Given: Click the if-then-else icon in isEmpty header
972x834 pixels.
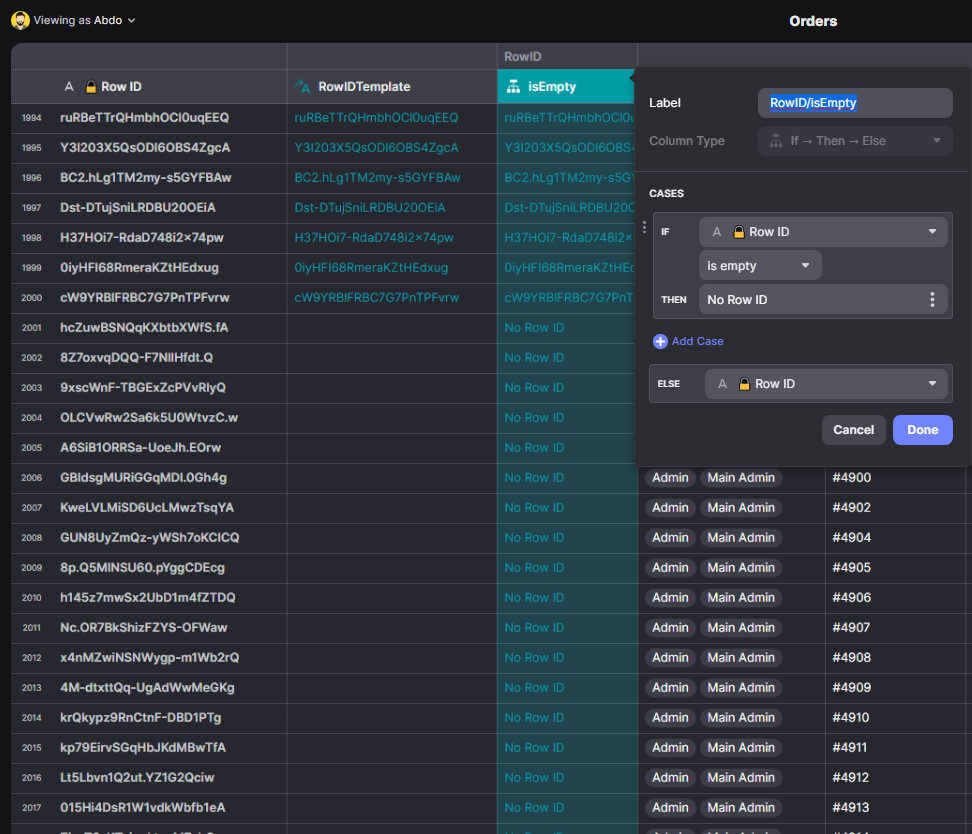Looking at the screenshot, I should click(513, 87).
